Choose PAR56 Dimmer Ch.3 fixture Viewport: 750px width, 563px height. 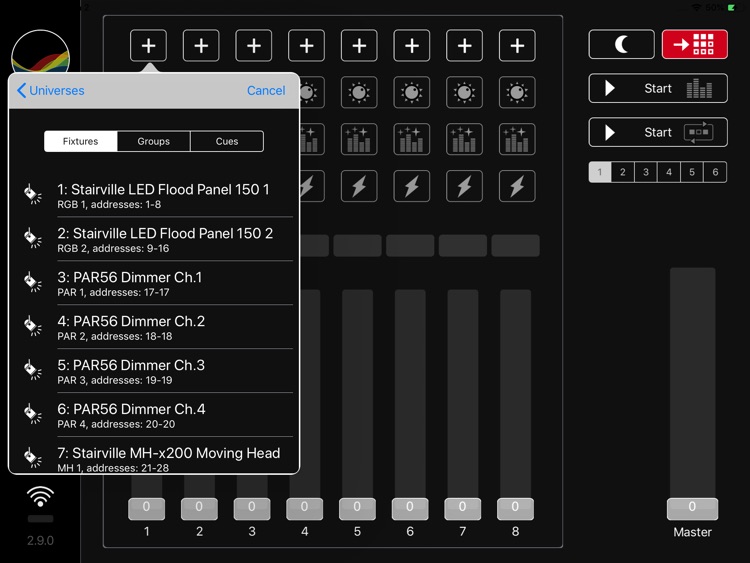(153, 371)
